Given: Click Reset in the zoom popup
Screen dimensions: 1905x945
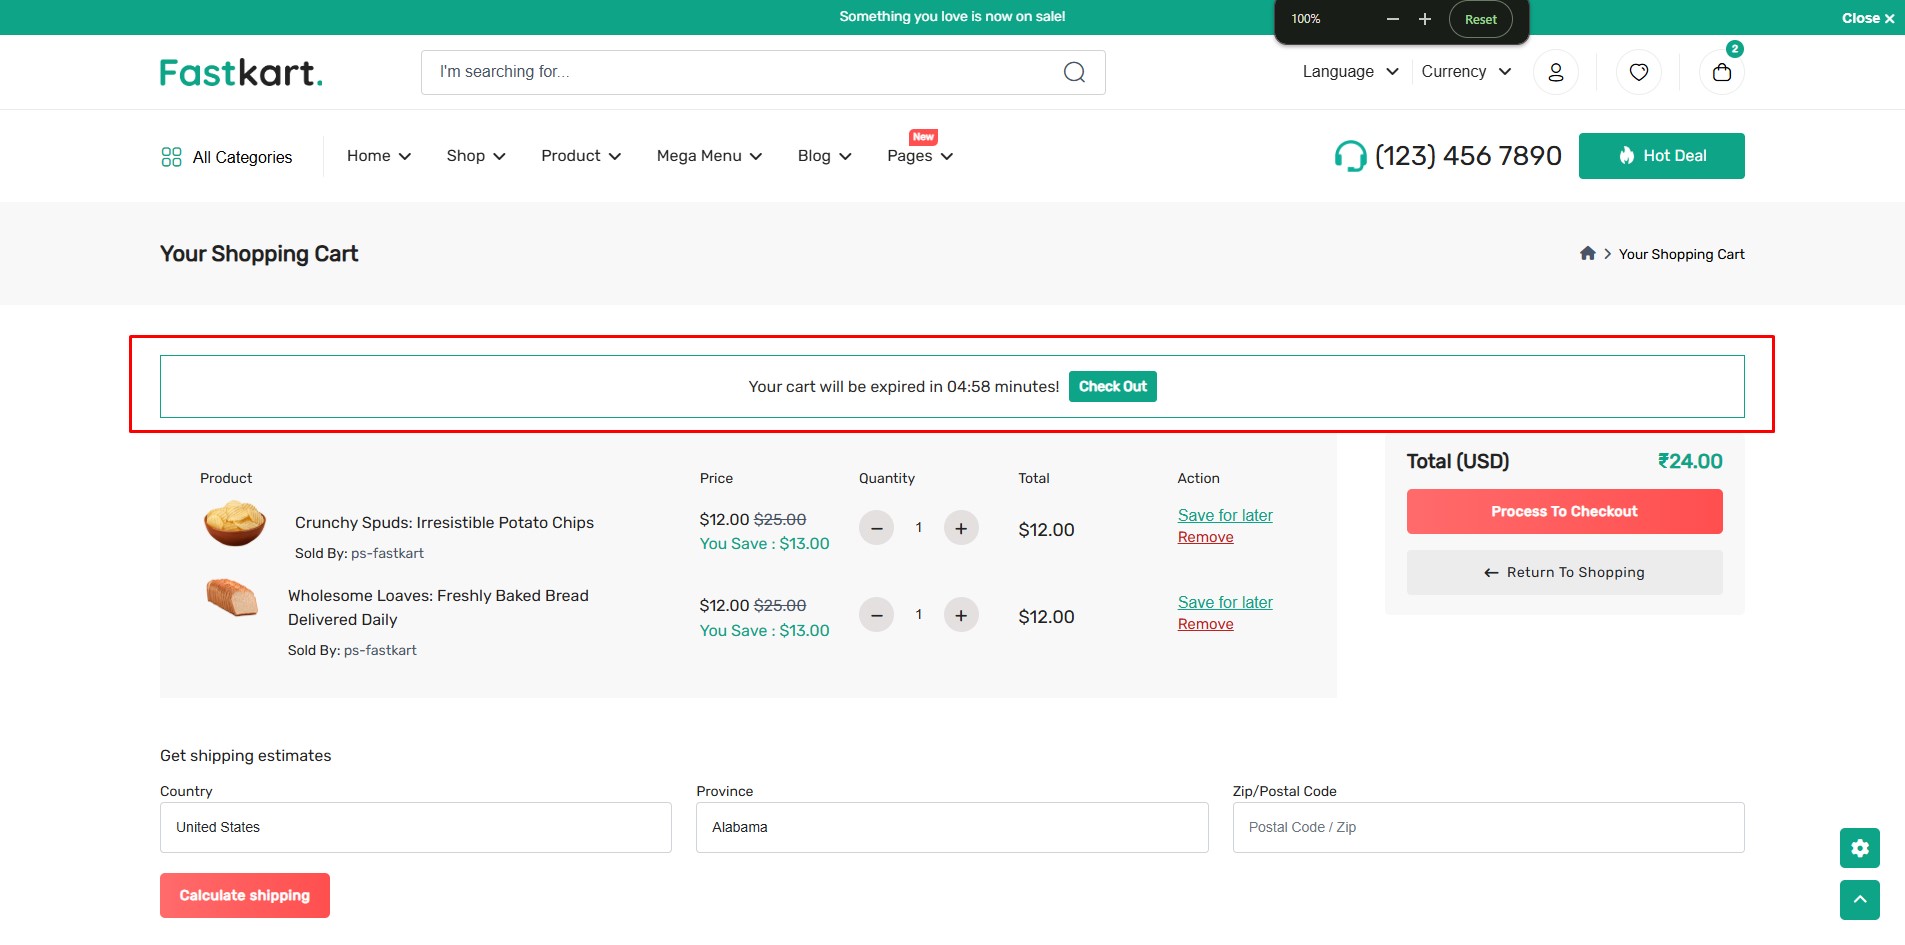Looking at the screenshot, I should [x=1480, y=19].
